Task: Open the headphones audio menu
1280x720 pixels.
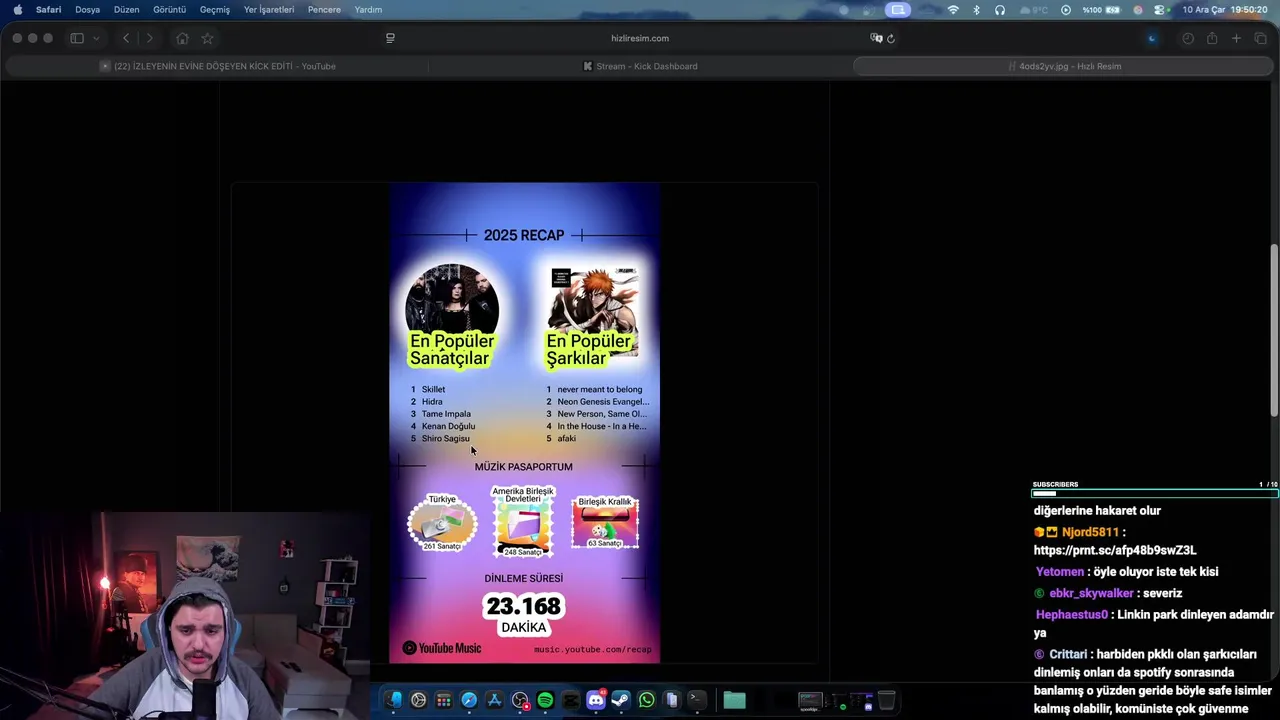Action: click(x=1000, y=10)
